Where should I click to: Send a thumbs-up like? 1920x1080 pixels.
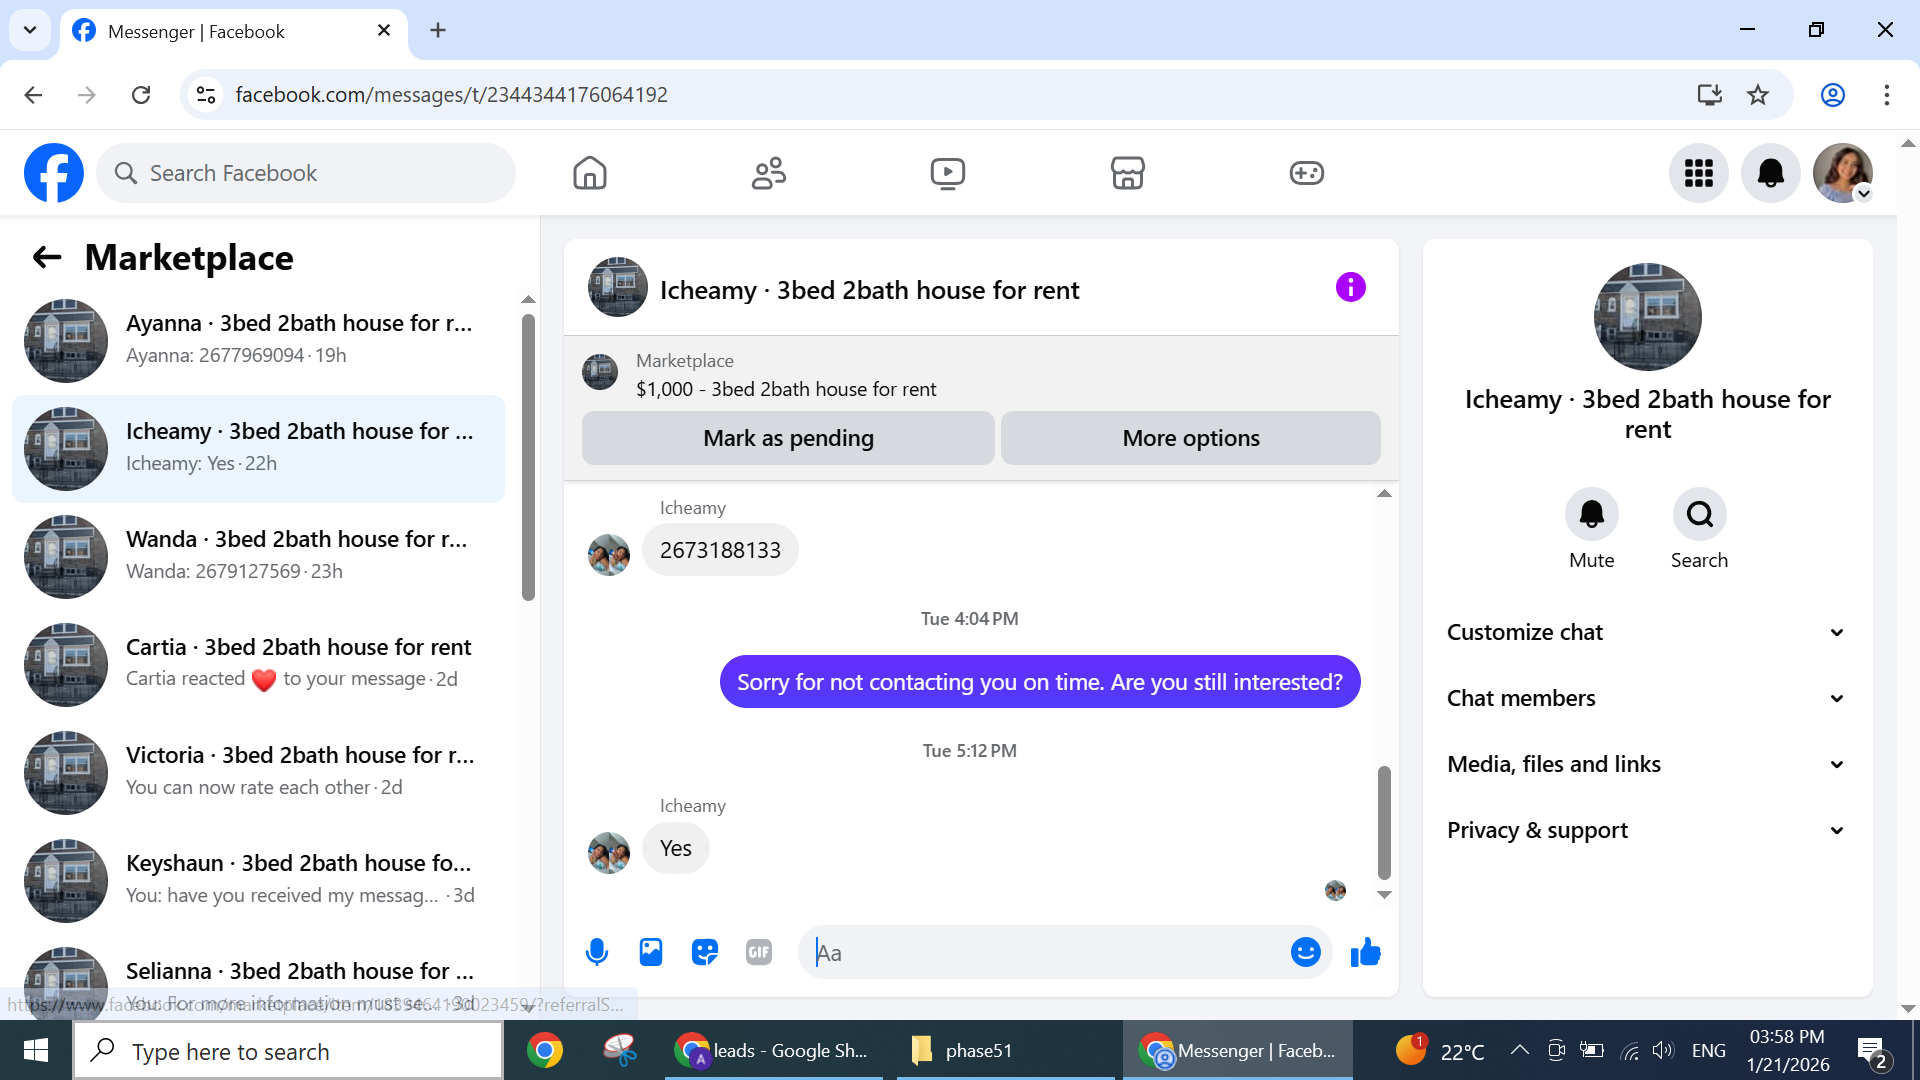1365,952
